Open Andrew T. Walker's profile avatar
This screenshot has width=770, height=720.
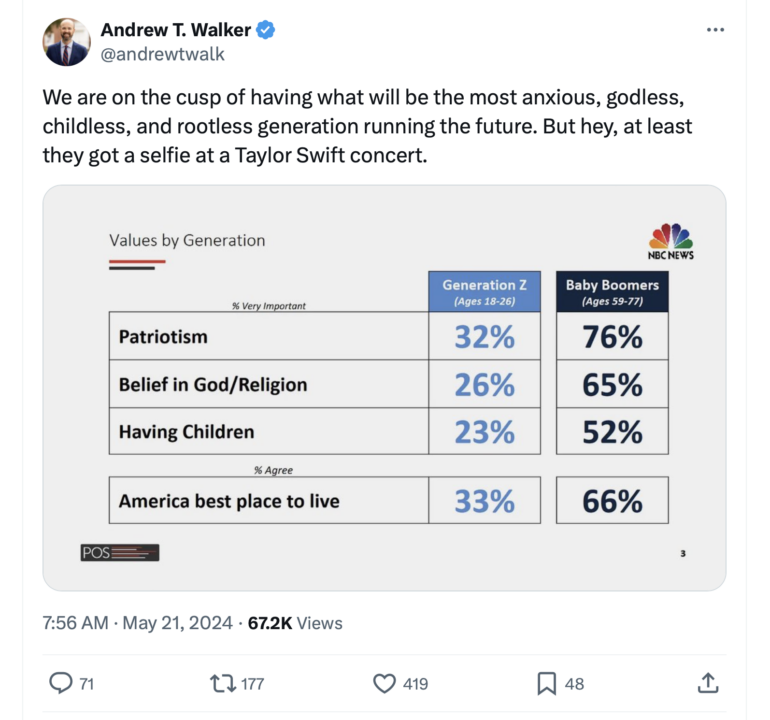[67, 42]
